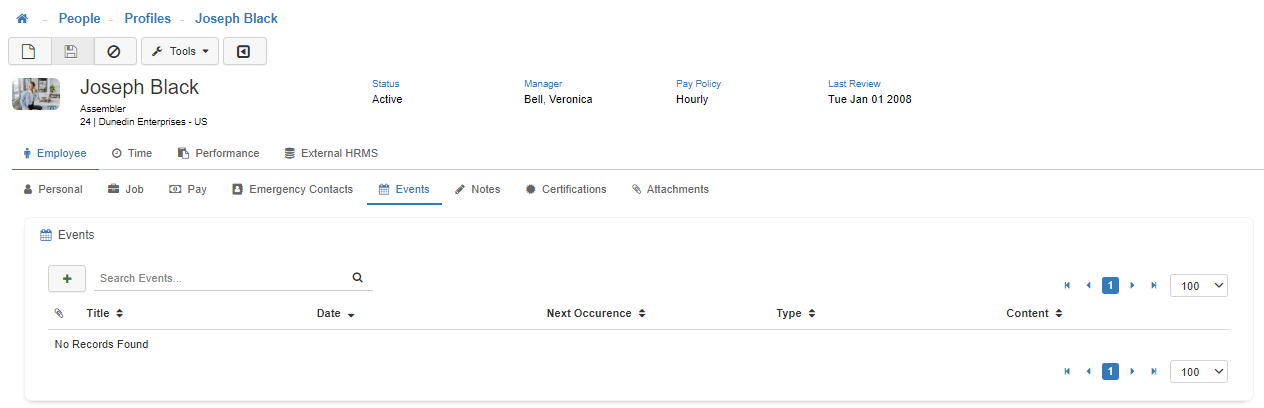
Task: Click the new document toolbar icon
Action: click(29, 51)
